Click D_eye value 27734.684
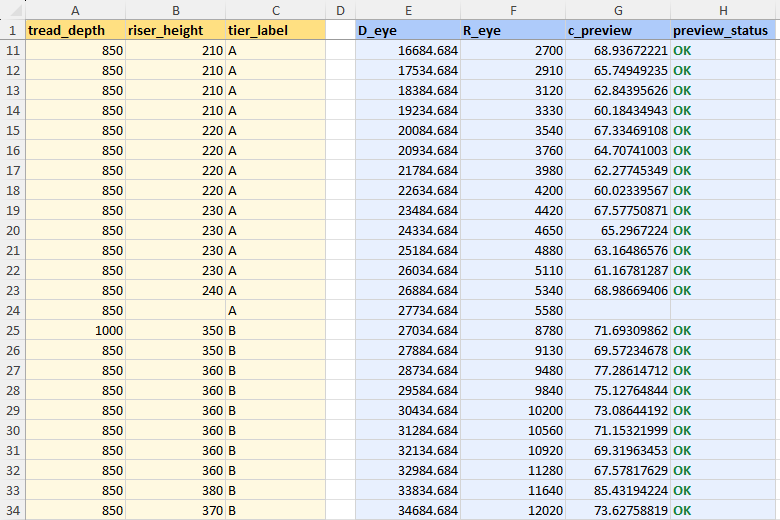780x520 pixels. point(408,311)
